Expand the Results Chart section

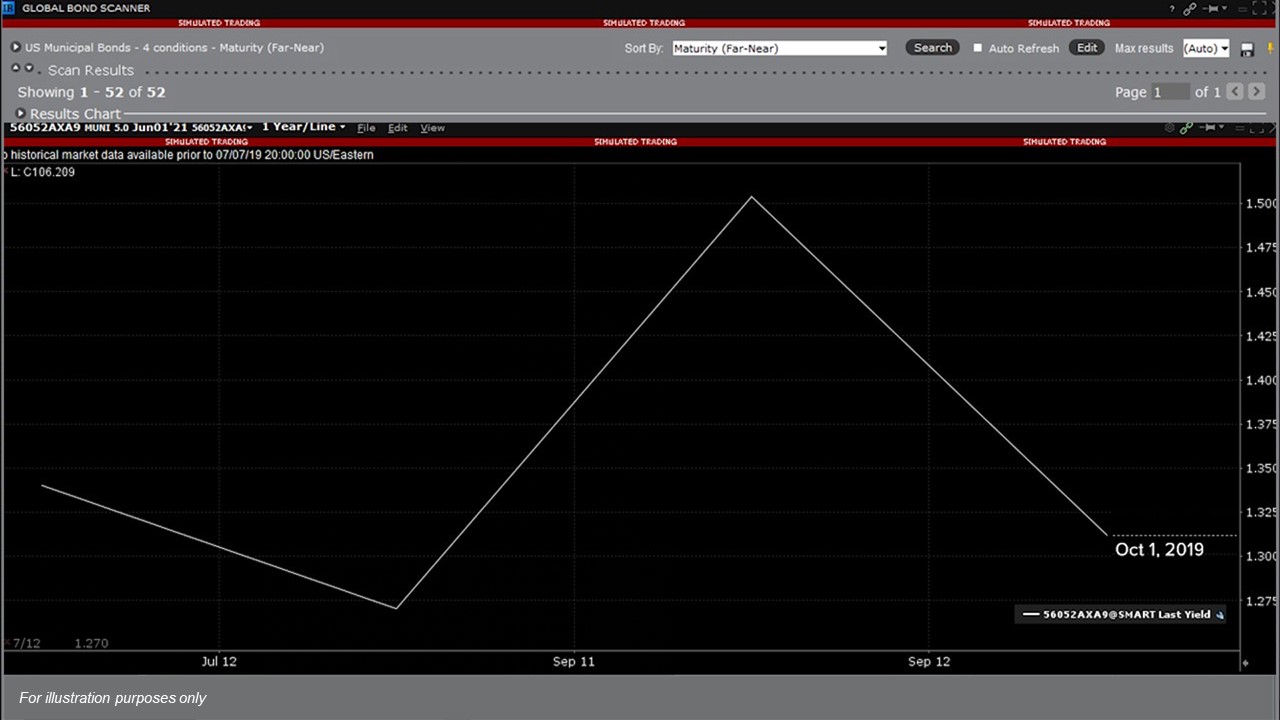[21, 114]
